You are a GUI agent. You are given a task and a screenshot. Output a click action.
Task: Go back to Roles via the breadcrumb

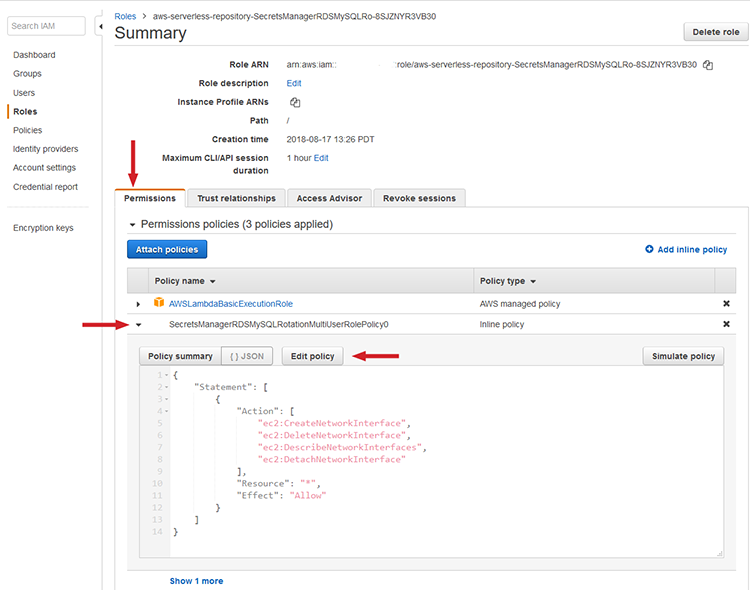[x=125, y=16]
